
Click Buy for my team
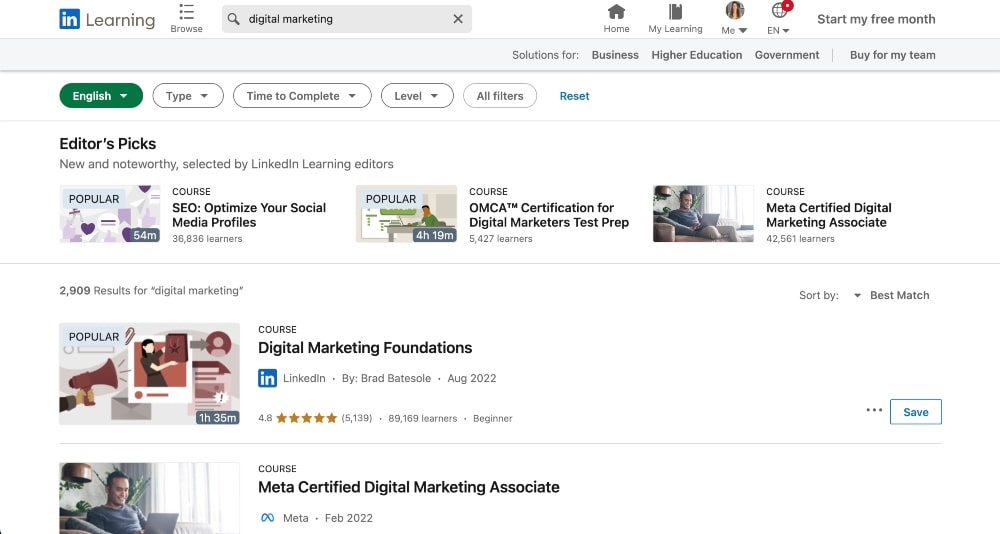click(x=892, y=55)
